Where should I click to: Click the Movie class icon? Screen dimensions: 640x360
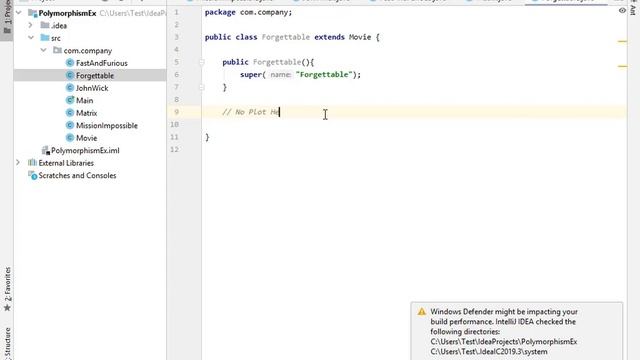click(70, 138)
